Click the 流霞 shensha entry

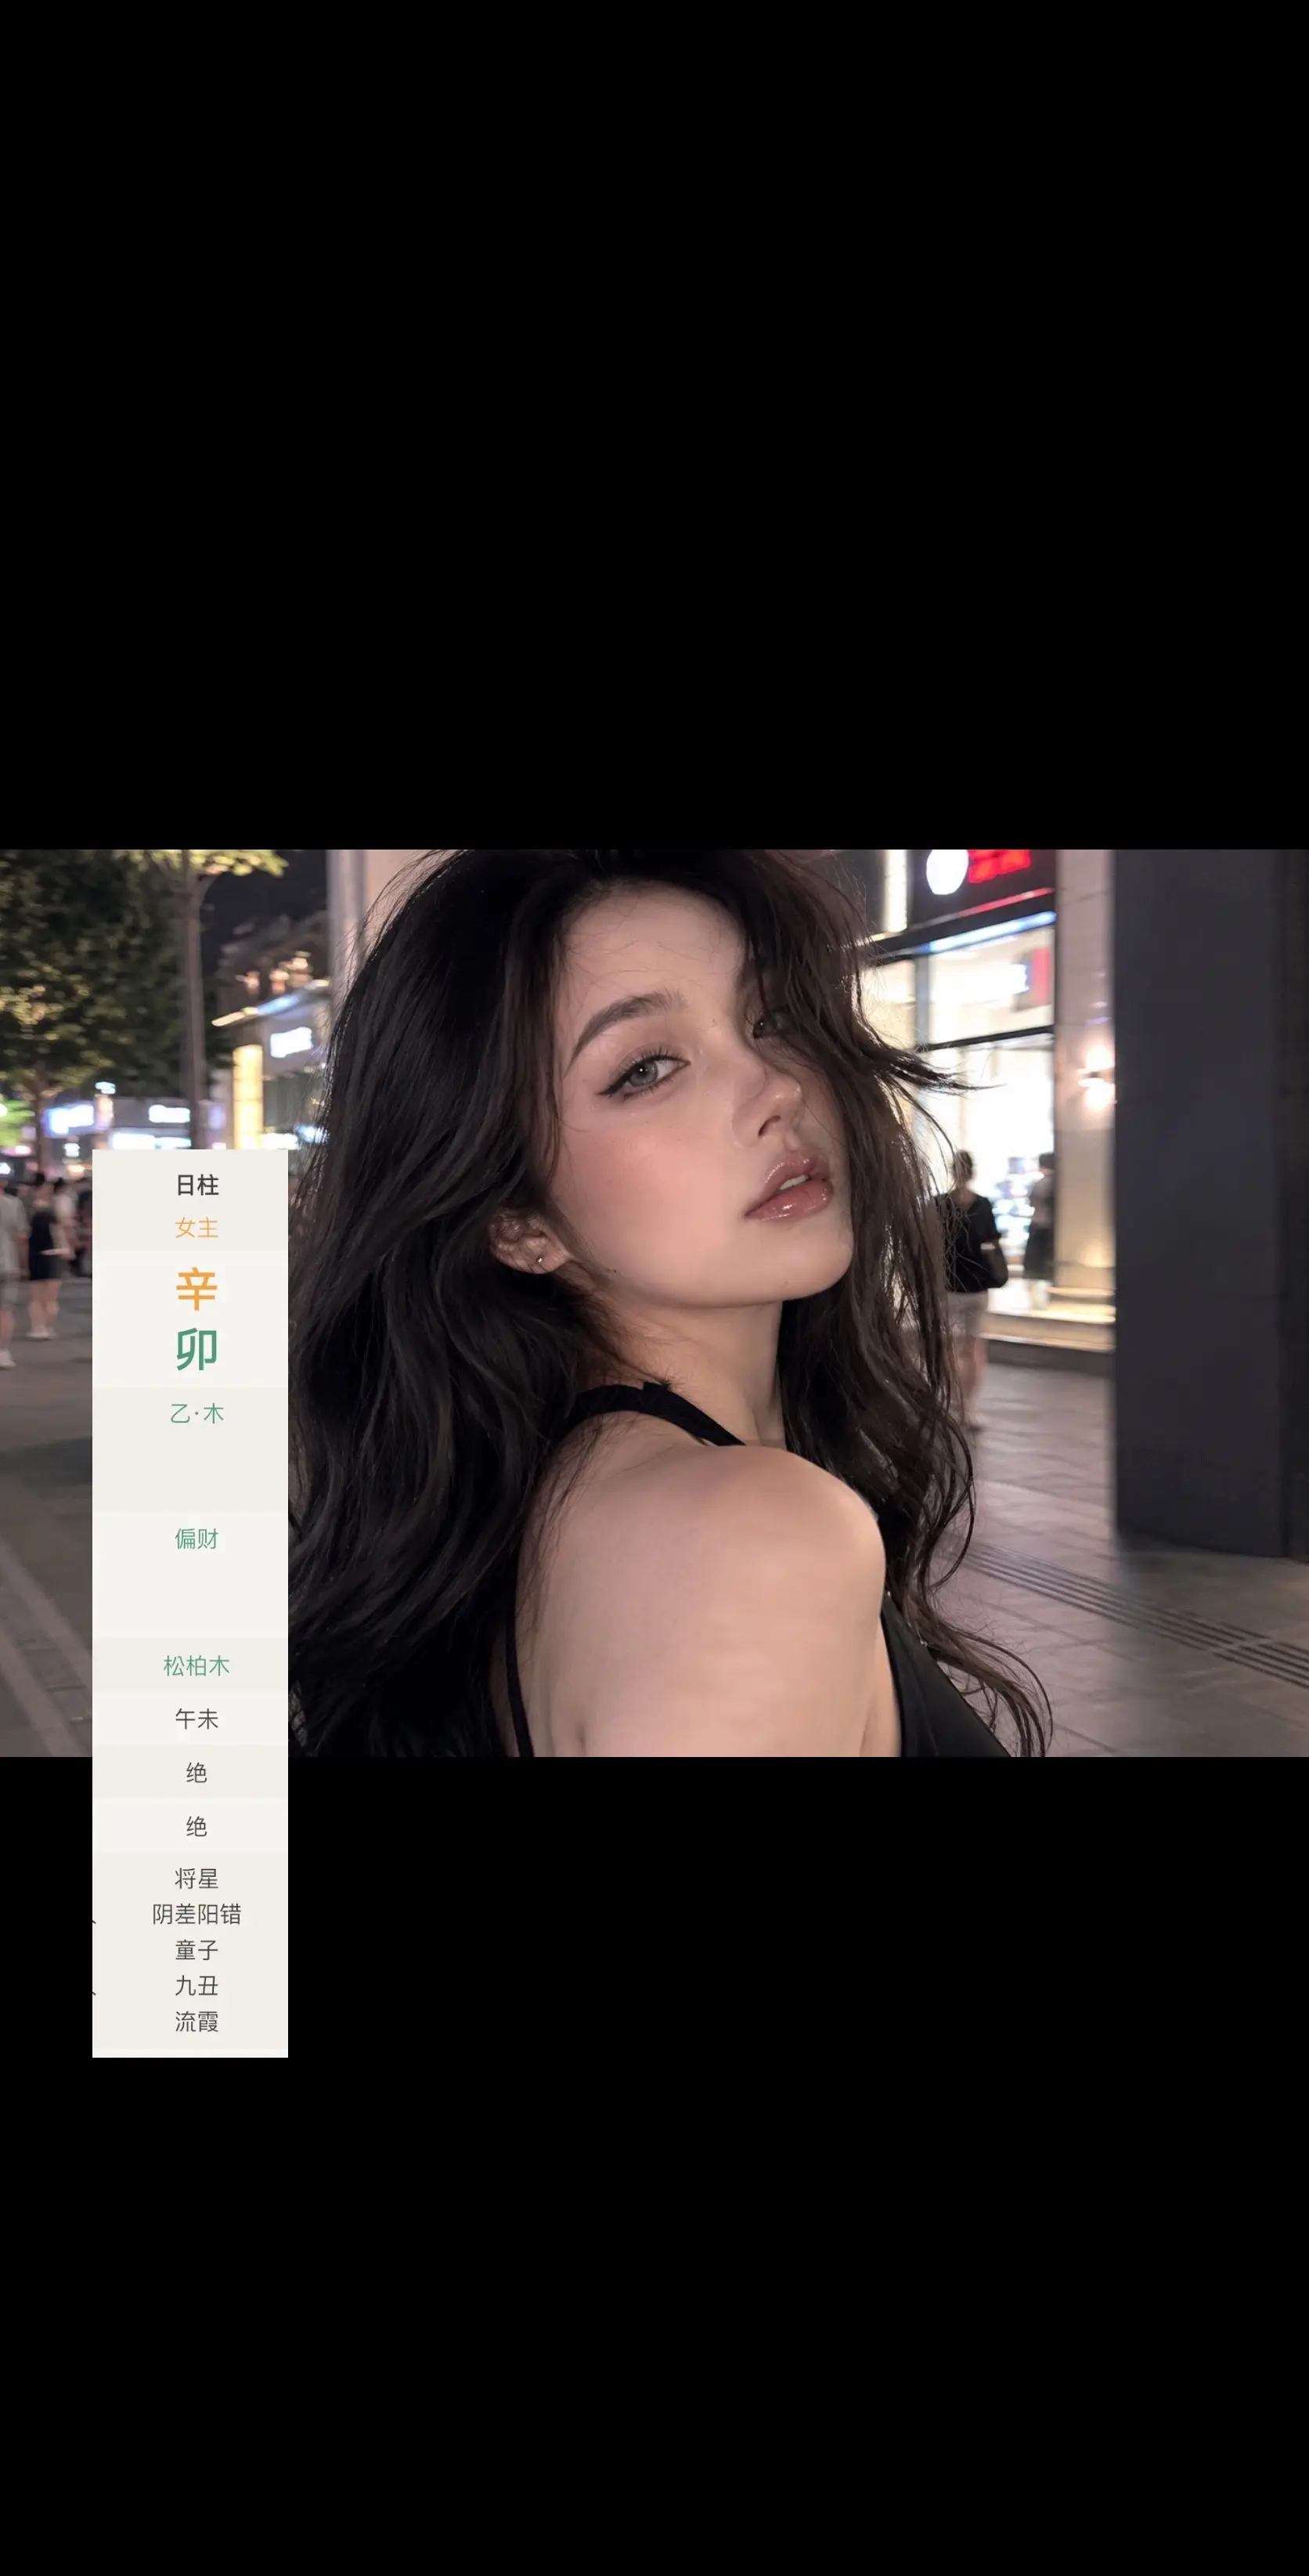(196, 2022)
